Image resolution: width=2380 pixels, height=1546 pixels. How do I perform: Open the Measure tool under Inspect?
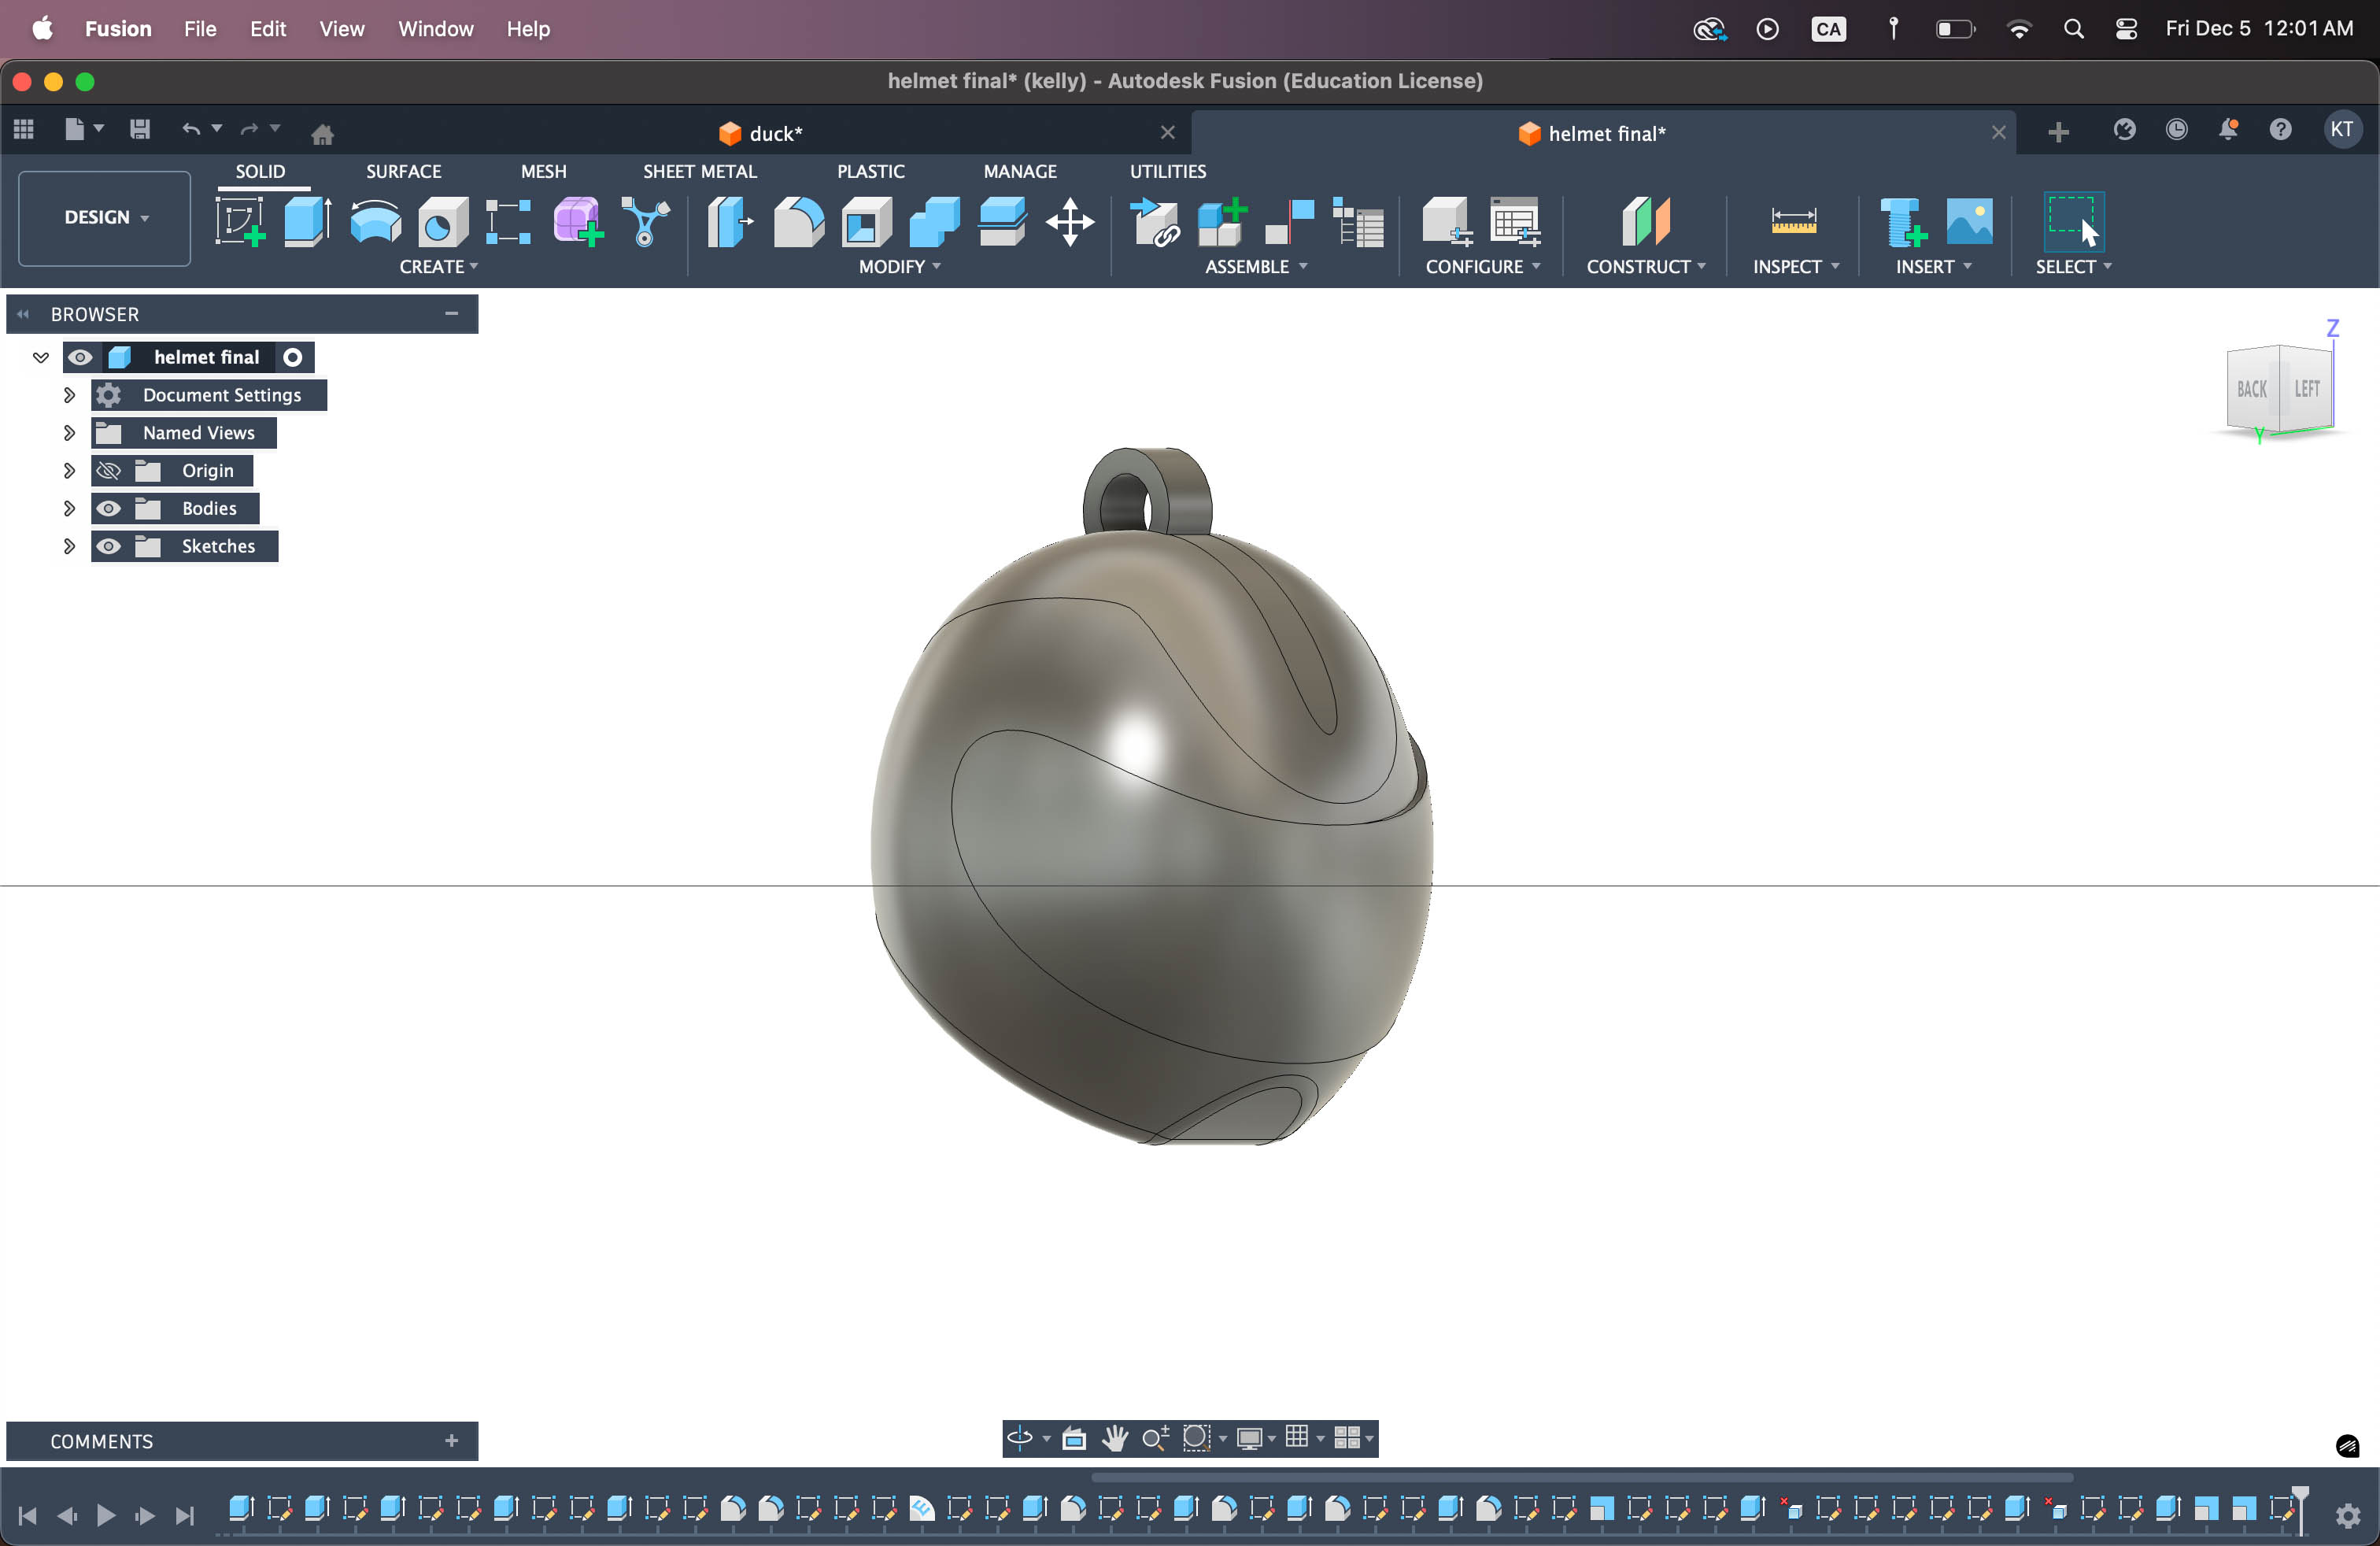click(1793, 221)
